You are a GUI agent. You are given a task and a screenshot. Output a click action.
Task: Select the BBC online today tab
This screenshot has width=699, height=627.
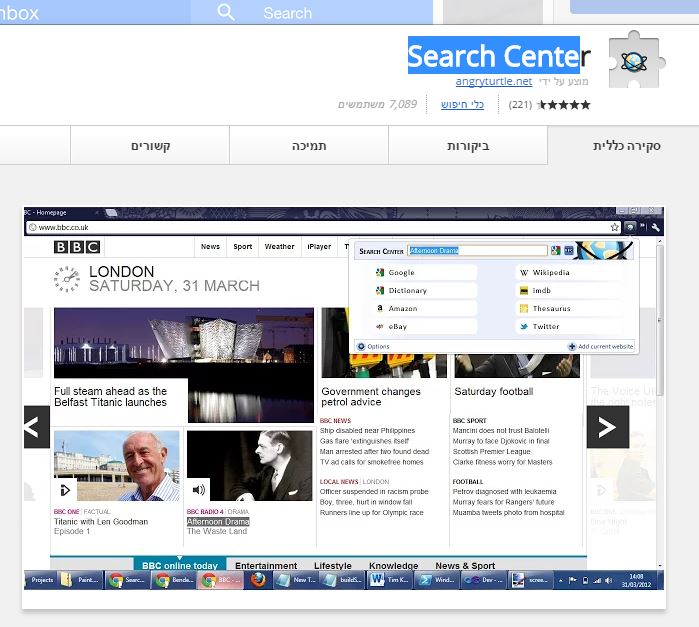[180, 565]
